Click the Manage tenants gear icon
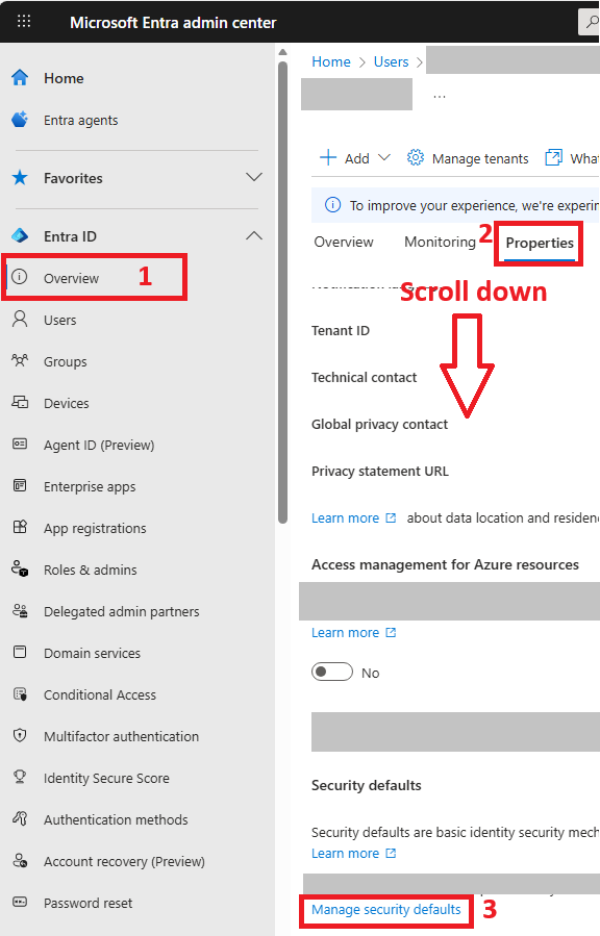Image resolution: width=600 pixels, height=936 pixels. (x=415, y=158)
